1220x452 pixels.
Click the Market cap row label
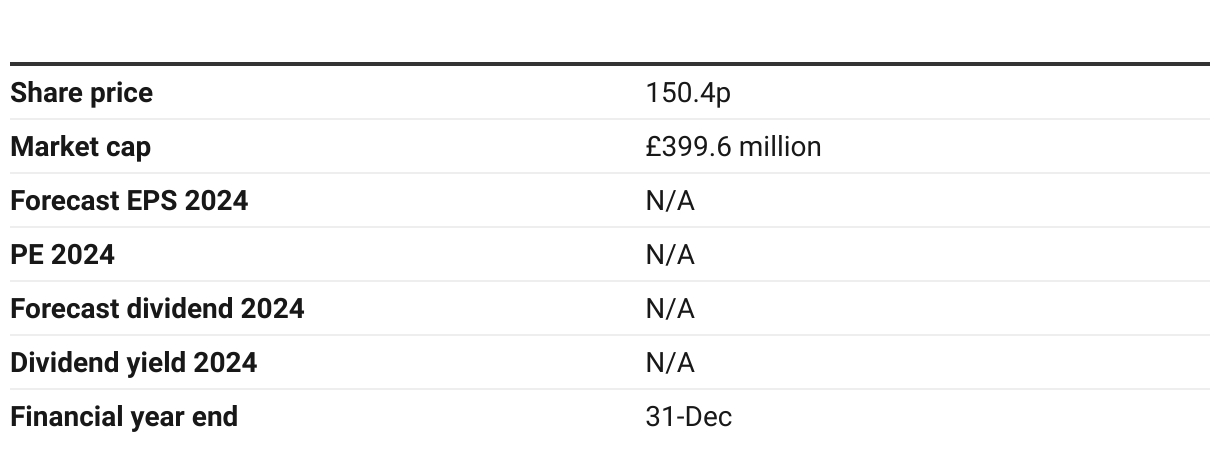point(80,147)
